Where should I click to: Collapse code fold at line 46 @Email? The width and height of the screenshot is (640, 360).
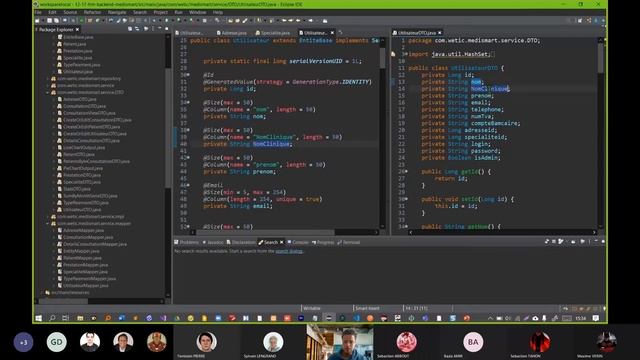click(188, 185)
